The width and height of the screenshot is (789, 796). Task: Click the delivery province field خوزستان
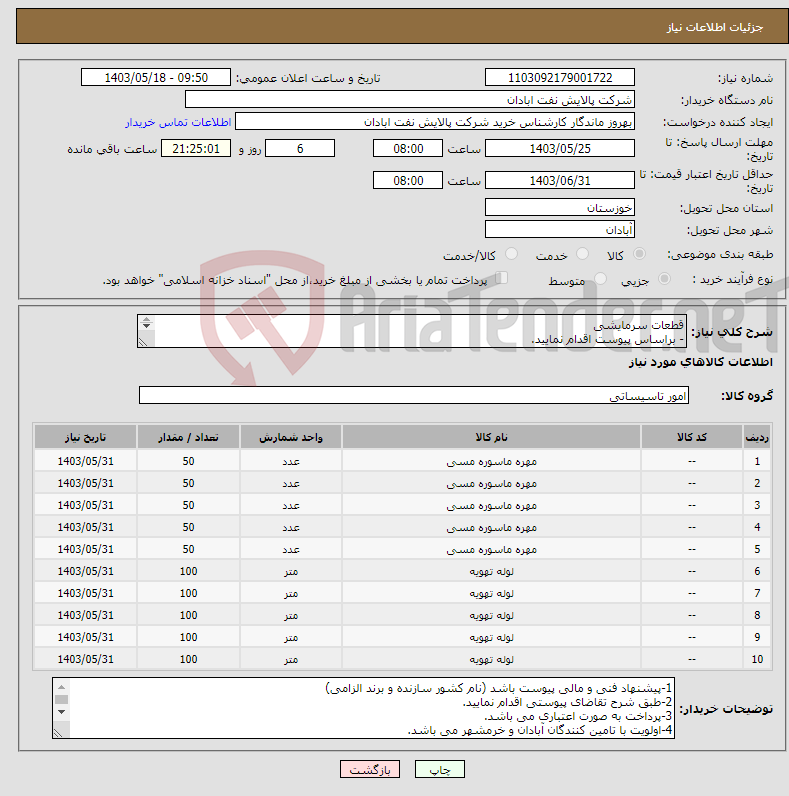point(560,207)
